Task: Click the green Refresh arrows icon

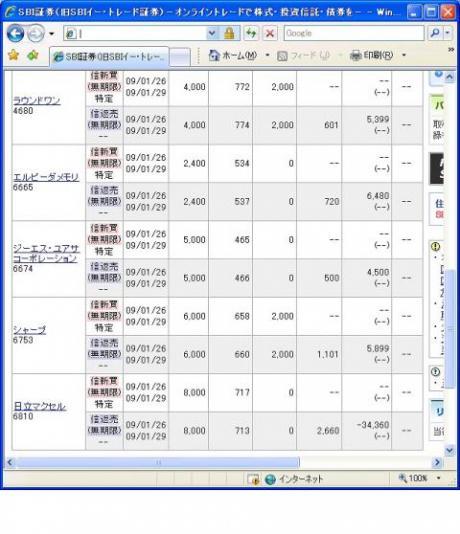Action: click(x=251, y=33)
